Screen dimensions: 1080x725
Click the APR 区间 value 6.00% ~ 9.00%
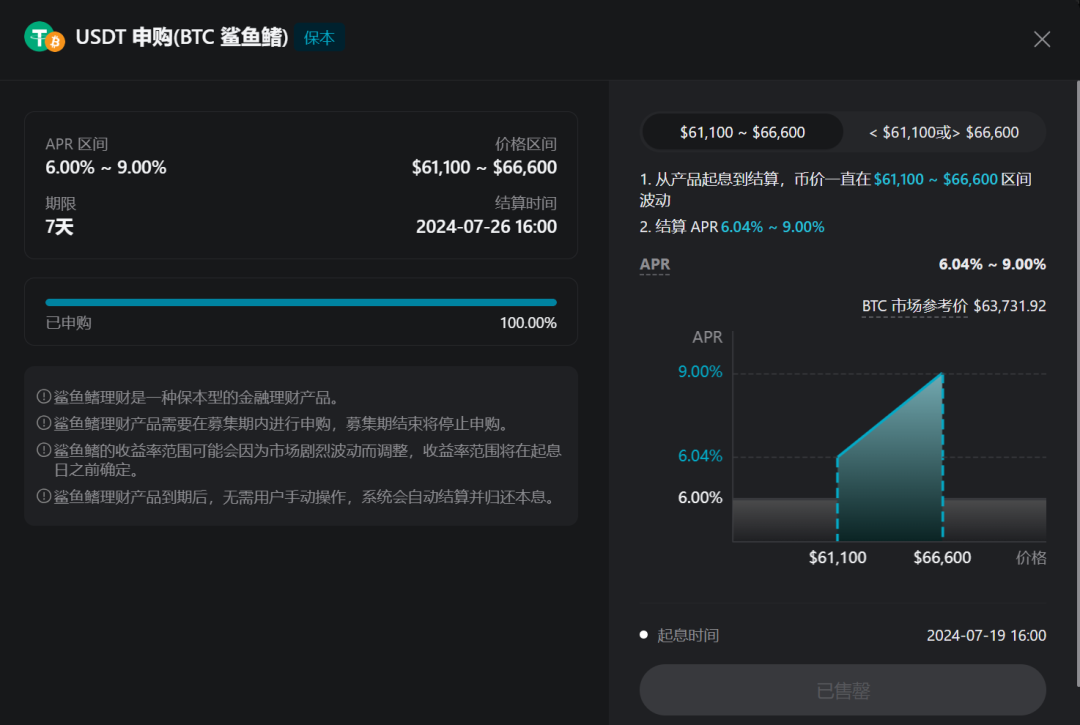(105, 167)
